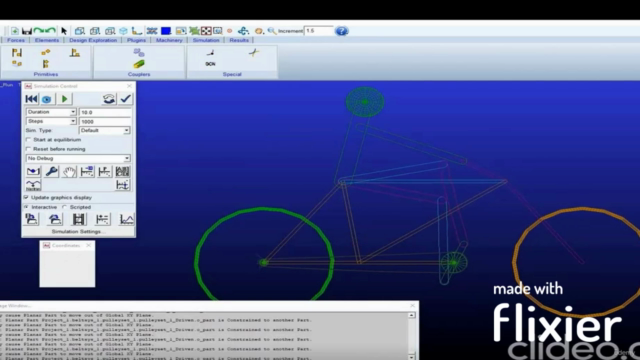Click the steps value field 1000
The height and width of the screenshot is (360, 640).
(x=105, y=121)
